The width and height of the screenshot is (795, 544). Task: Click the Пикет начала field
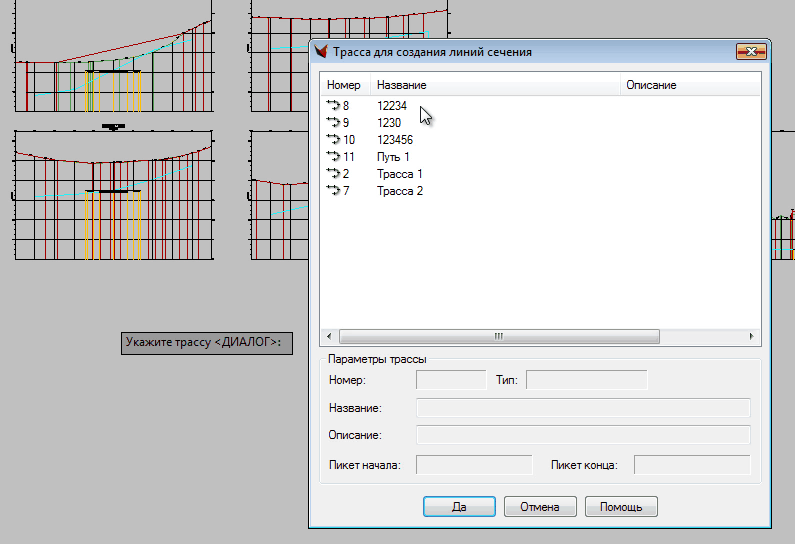[x=474, y=465]
